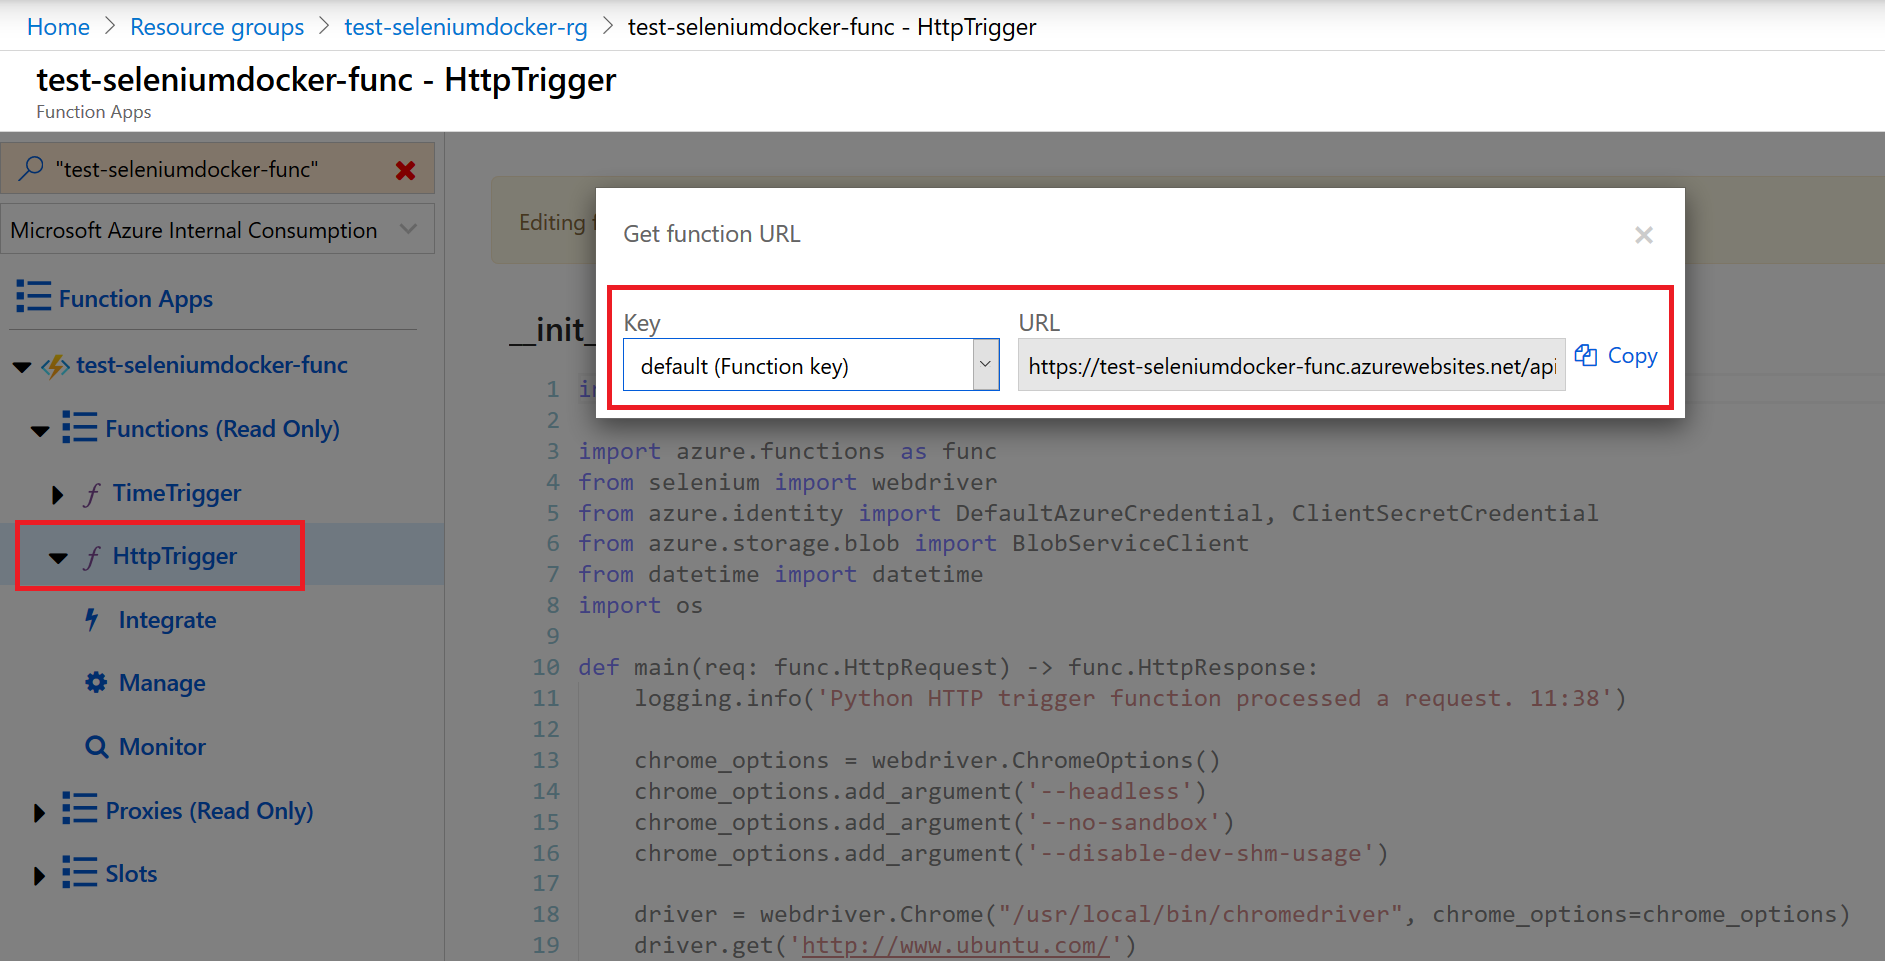The height and width of the screenshot is (961, 1885).
Task: Expand the Proxies (Read Only) node
Action: pyautogui.click(x=39, y=812)
